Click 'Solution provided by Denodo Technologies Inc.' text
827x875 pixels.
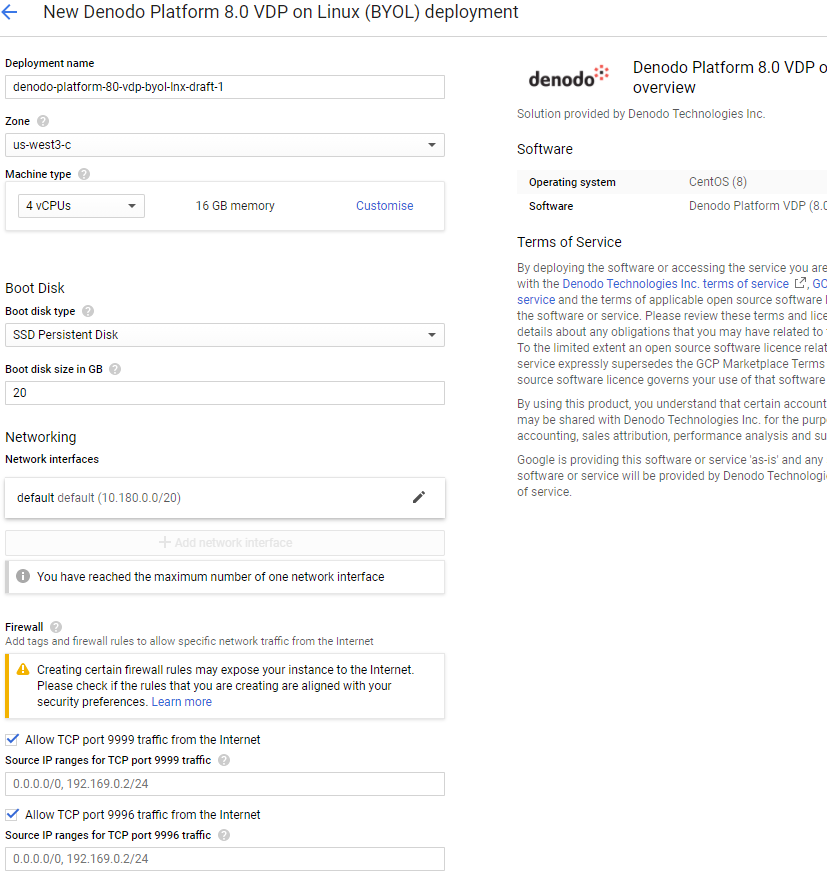click(x=641, y=114)
